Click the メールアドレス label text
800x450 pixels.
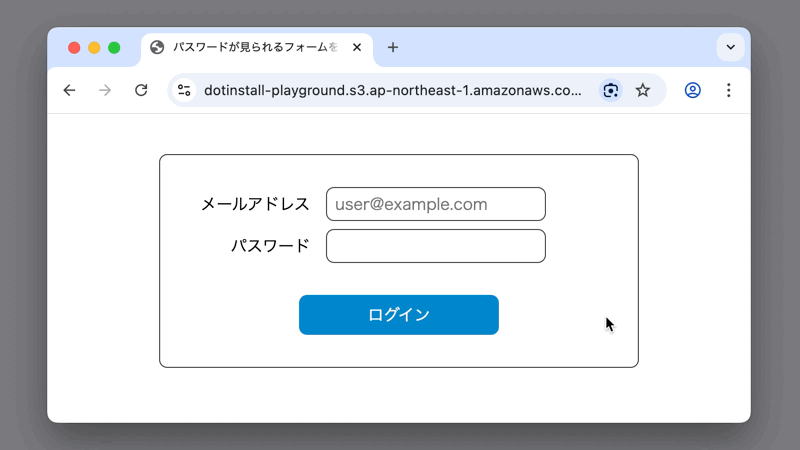click(255, 204)
